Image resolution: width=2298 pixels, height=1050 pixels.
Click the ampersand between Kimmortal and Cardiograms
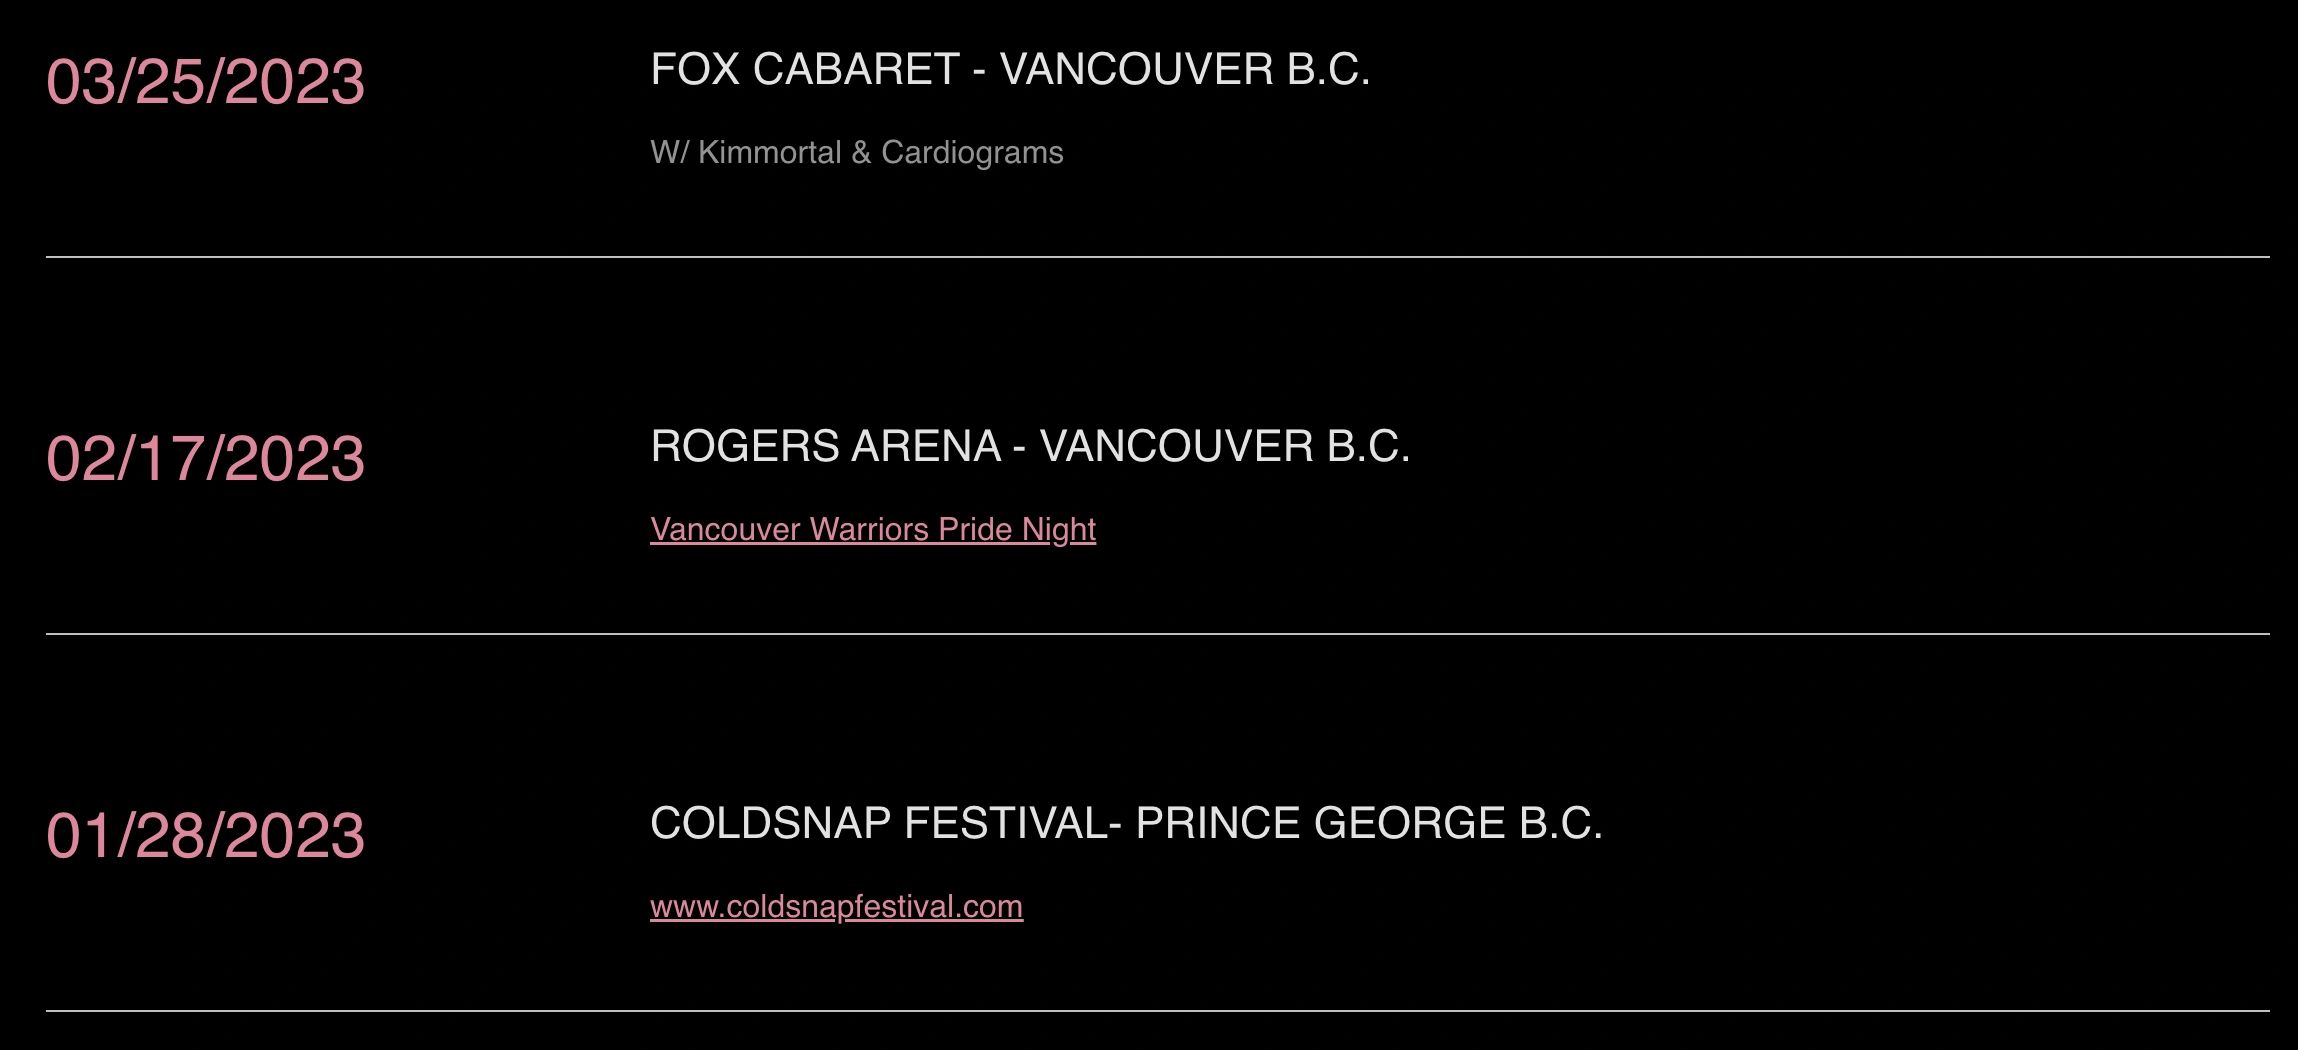coord(861,152)
